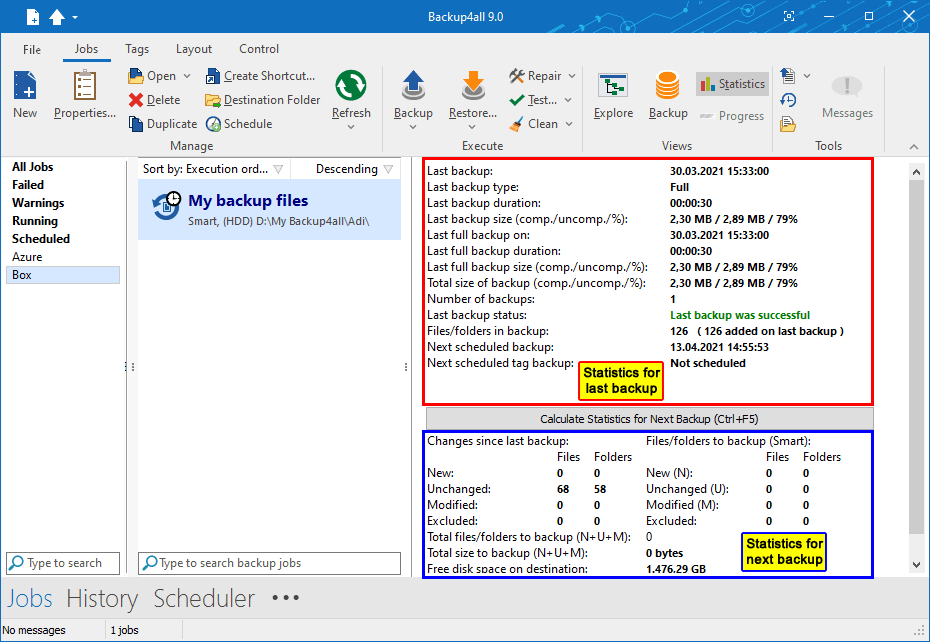The width and height of the screenshot is (930, 642).
Task: Open the Scheduler navigation page
Action: (x=204, y=598)
